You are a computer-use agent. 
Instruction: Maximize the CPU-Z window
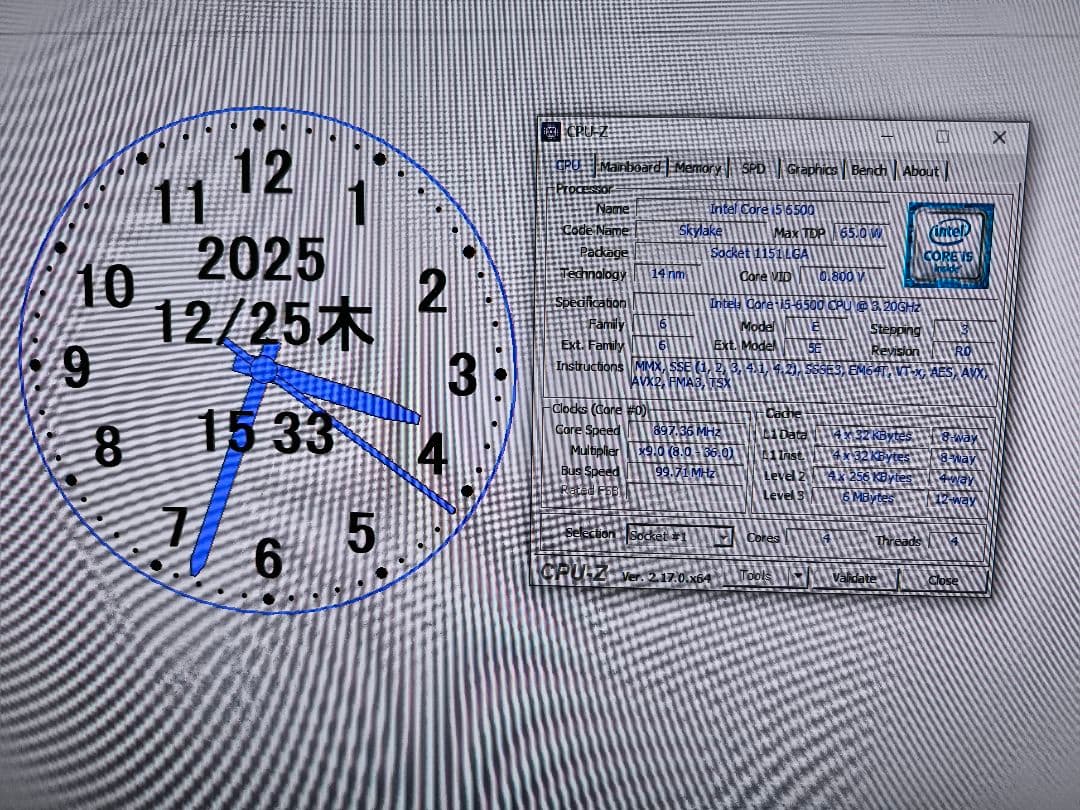pos(942,136)
